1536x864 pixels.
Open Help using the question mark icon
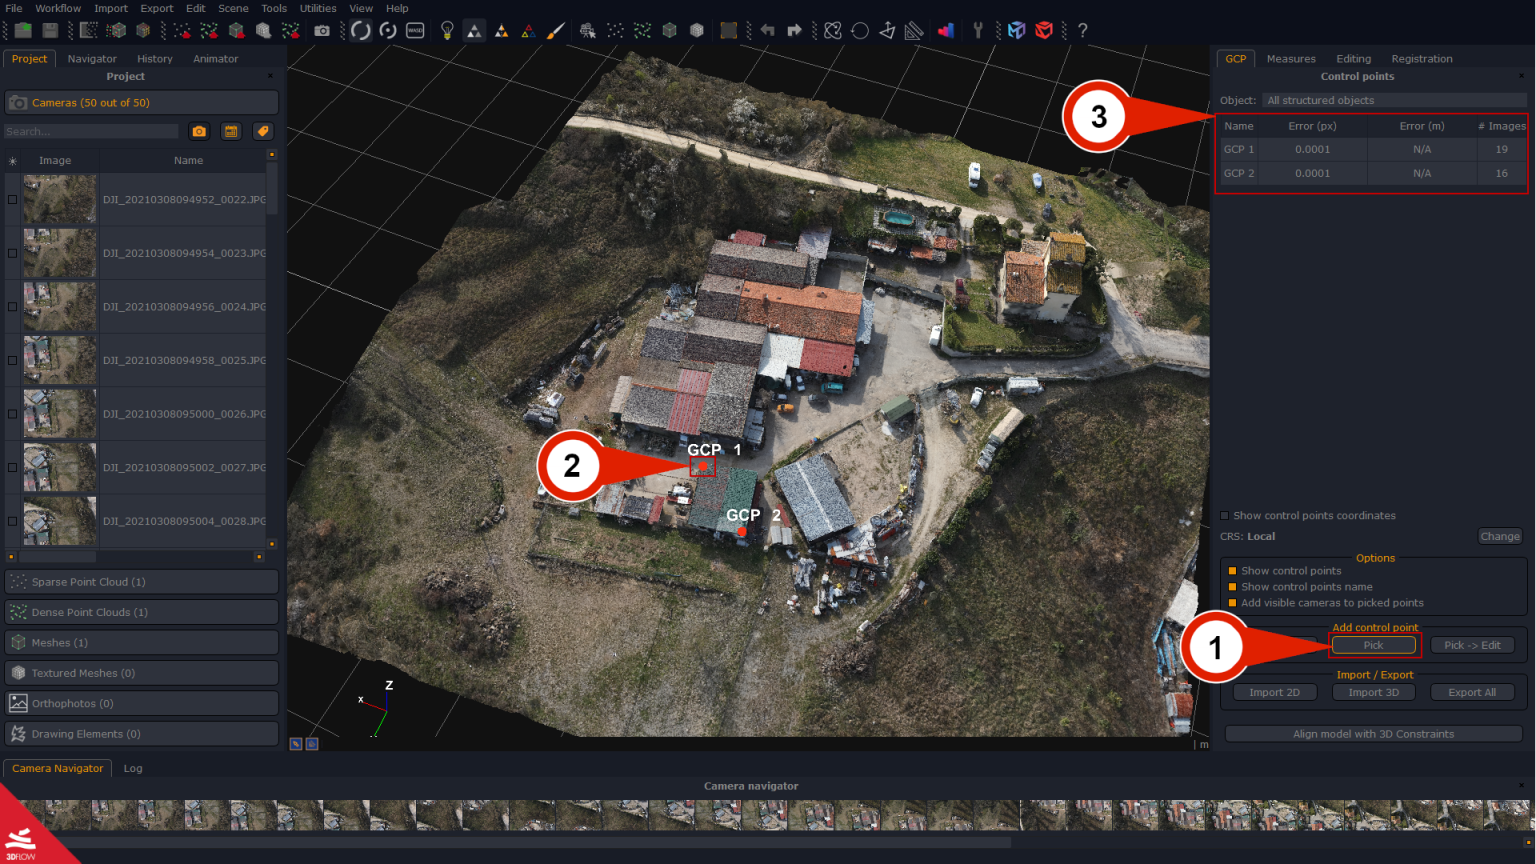point(1082,30)
